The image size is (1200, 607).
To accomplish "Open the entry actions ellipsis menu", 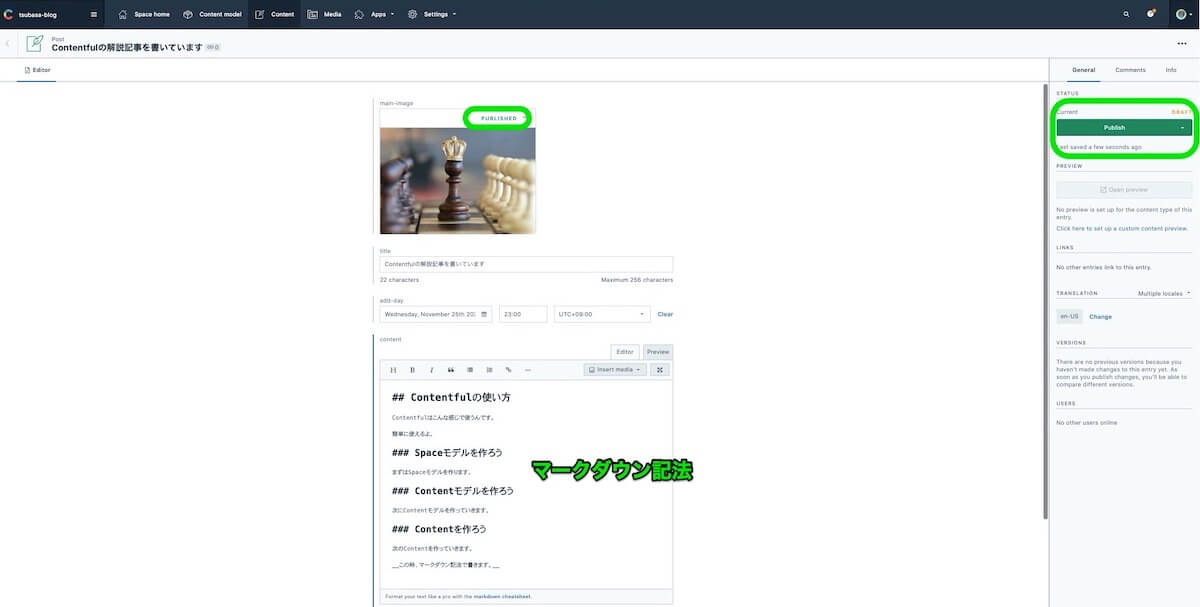I will [x=1182, y=43].
